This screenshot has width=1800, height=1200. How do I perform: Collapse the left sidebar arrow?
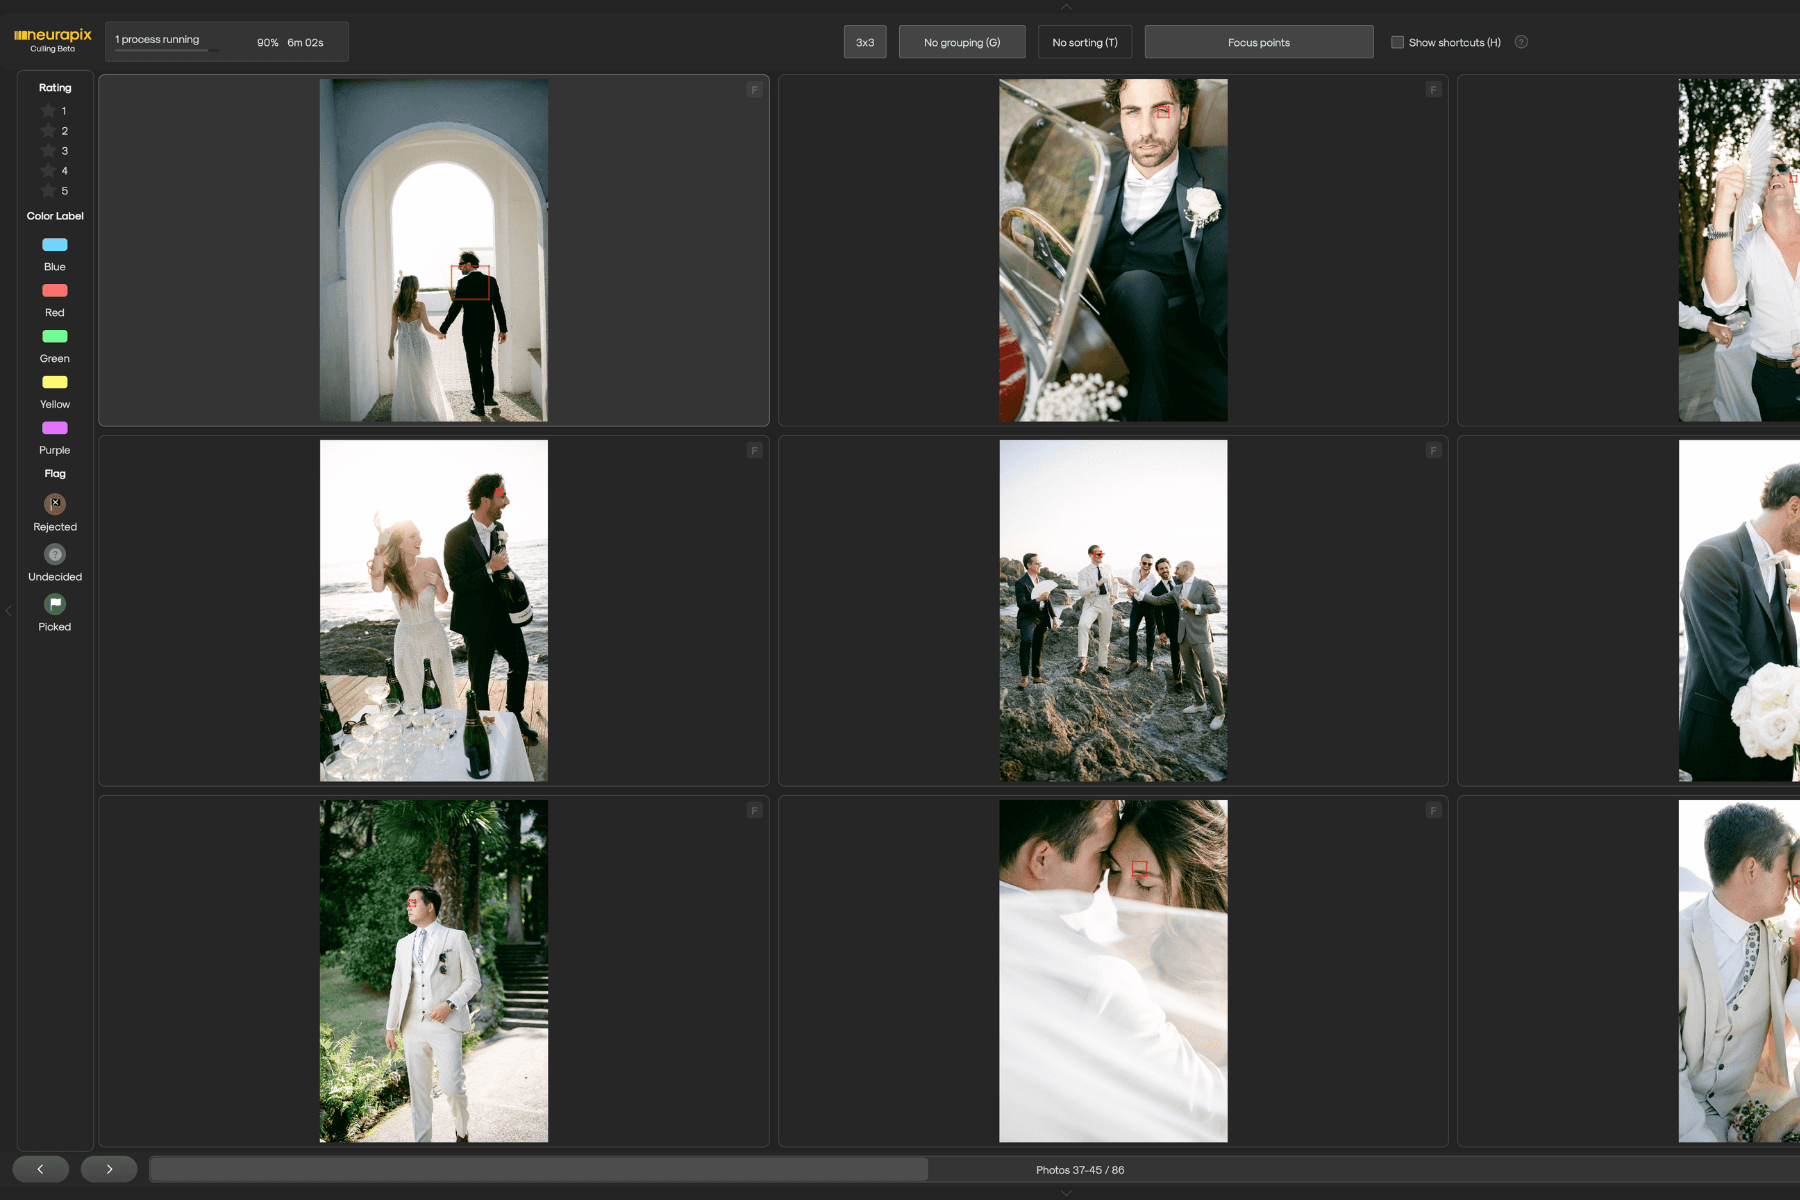pos(8,610)
